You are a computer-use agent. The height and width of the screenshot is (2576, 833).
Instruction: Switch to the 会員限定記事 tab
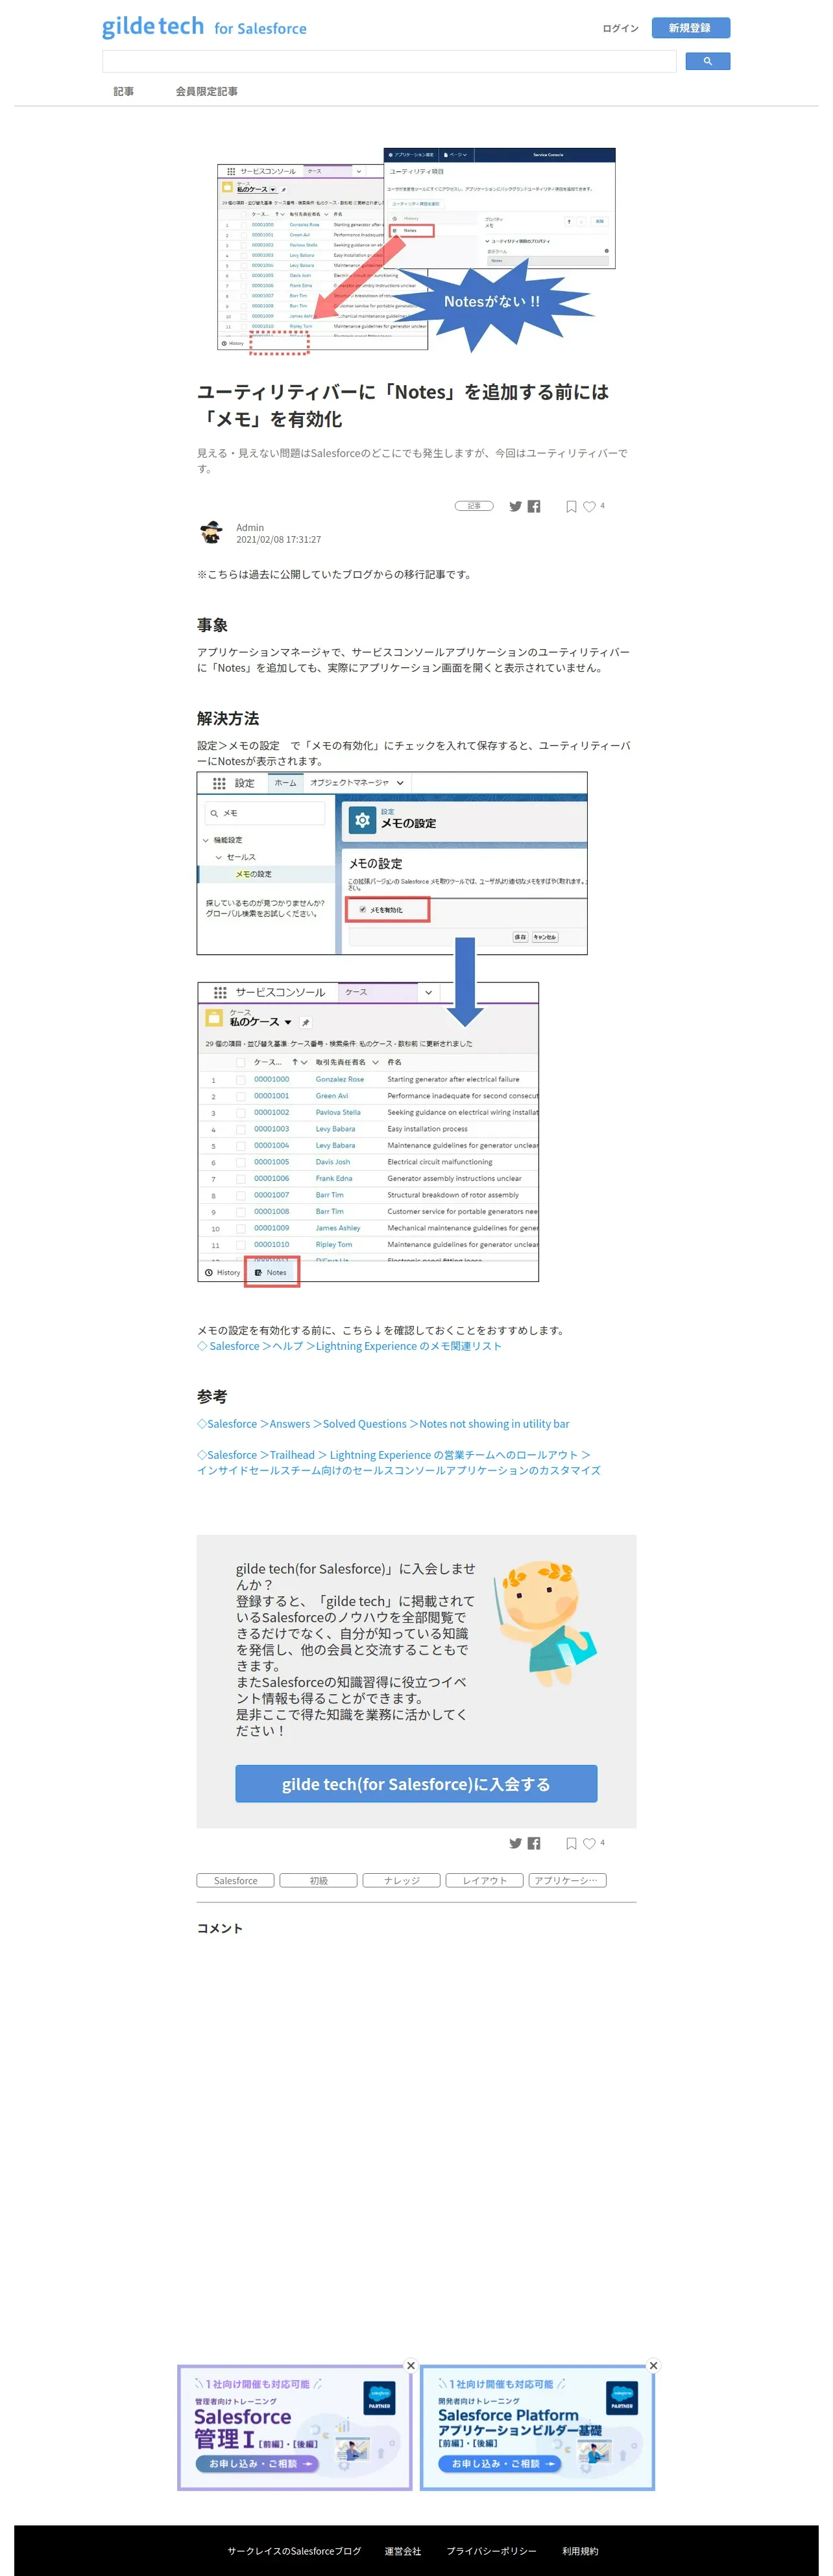(x=206, y=91)
